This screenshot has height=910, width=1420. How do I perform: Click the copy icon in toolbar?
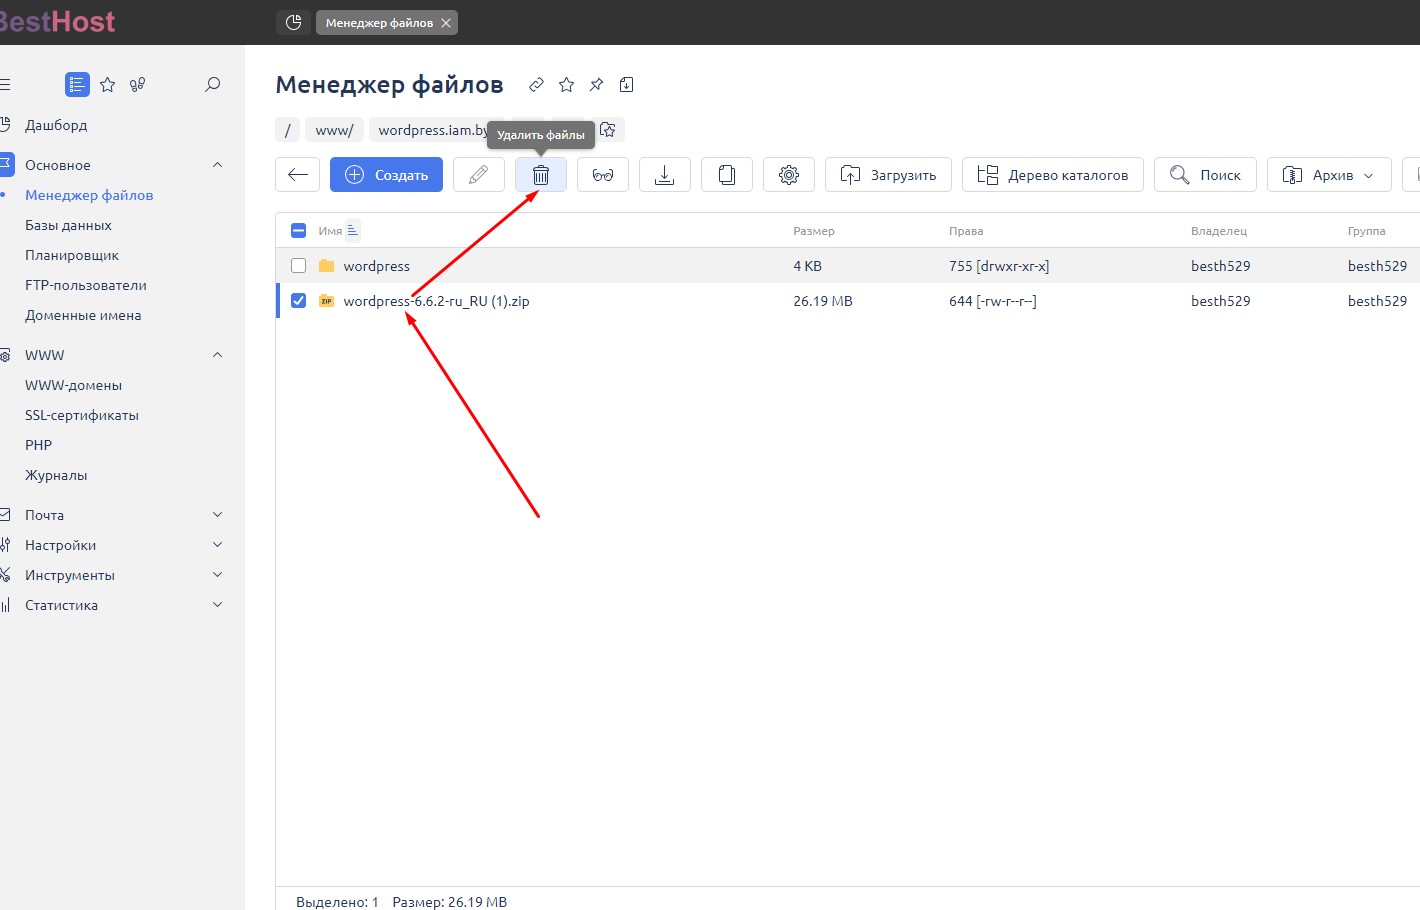point(727,175)
